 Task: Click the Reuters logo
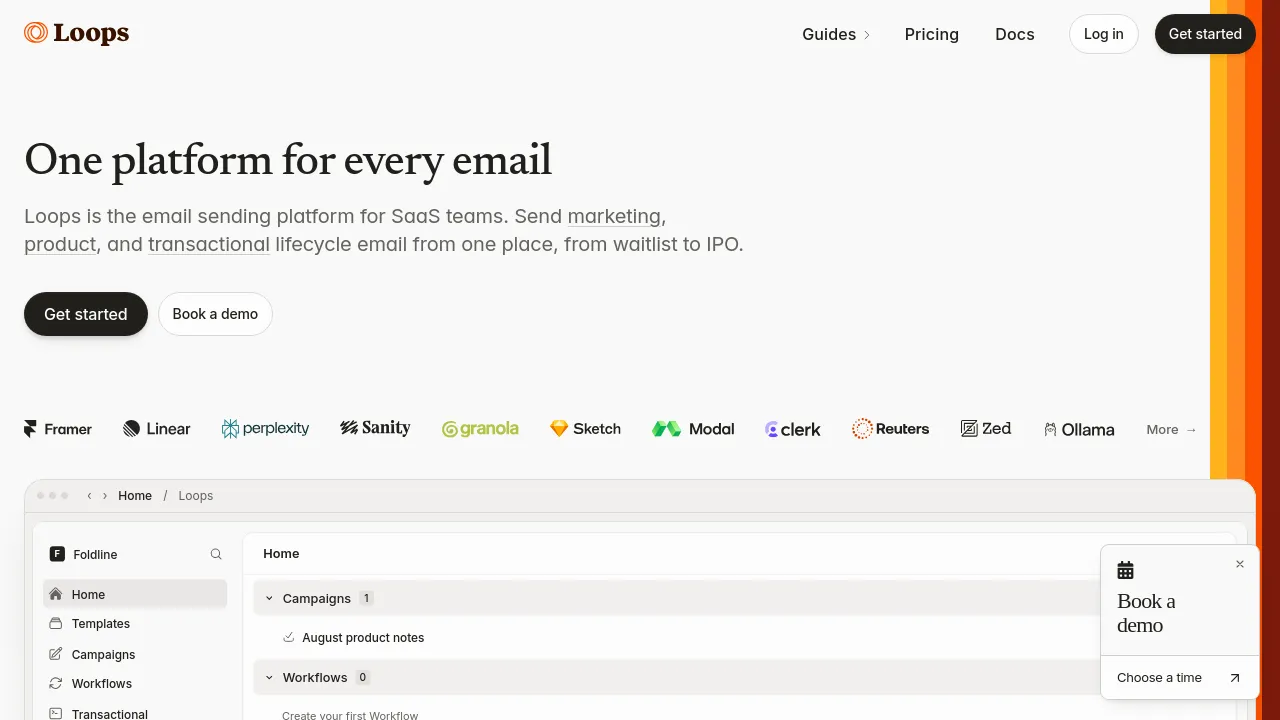[890, 429]
